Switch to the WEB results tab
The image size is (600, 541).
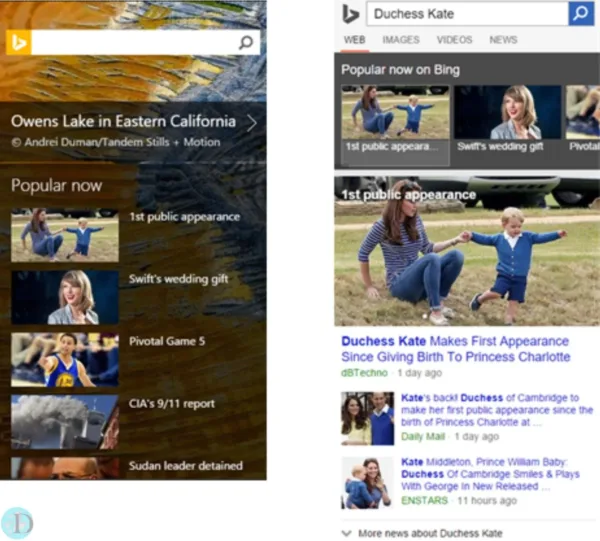[354, 40]
